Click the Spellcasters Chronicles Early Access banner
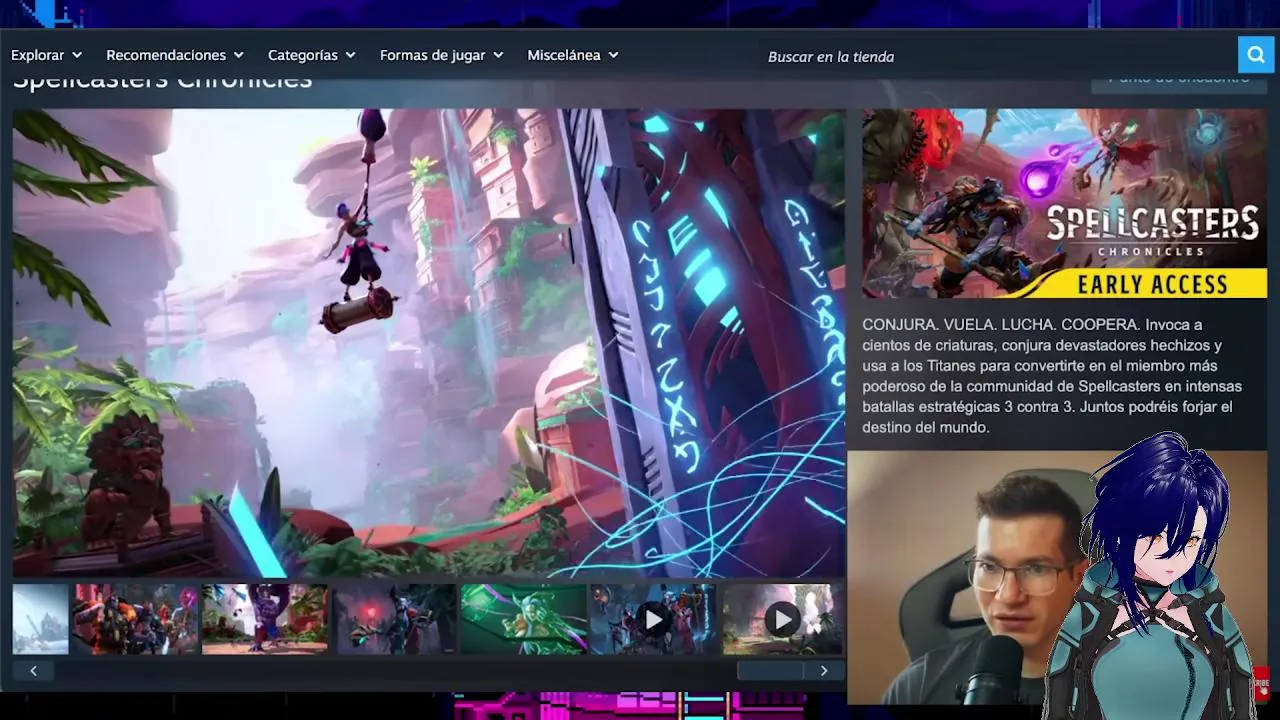 1064,204
